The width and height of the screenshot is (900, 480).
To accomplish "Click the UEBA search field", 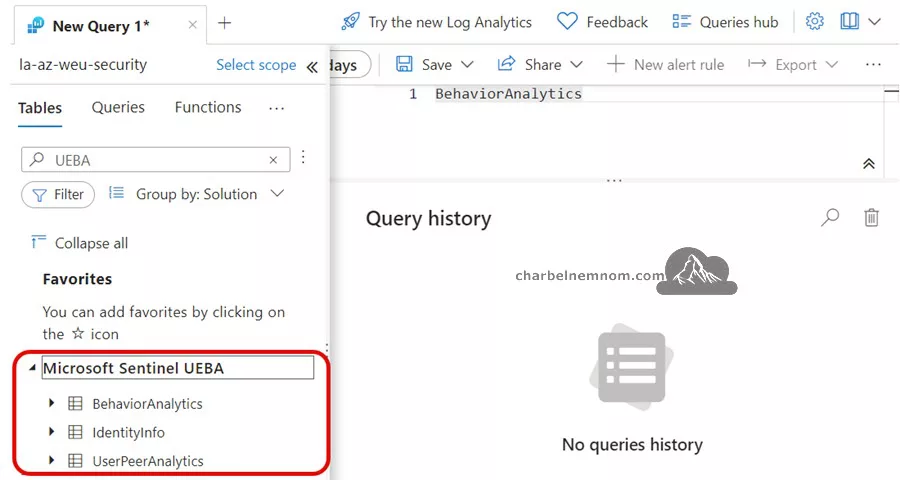I will [156, 160].
